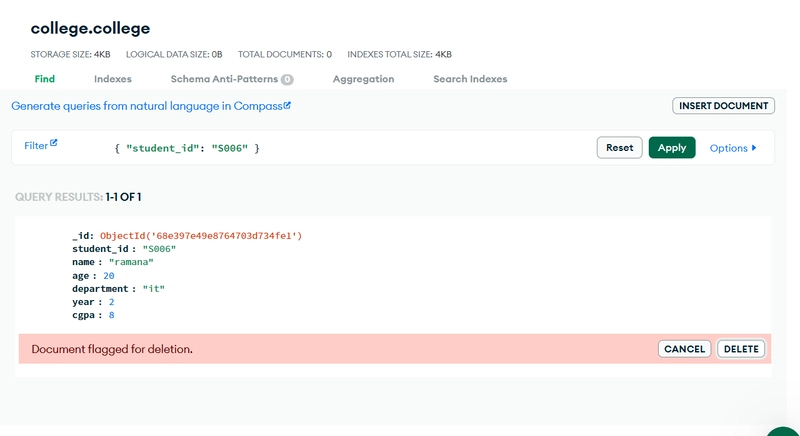Open the green chat bubble in corner
This screenshot has height=436, width=800.
tap(786, 432)
